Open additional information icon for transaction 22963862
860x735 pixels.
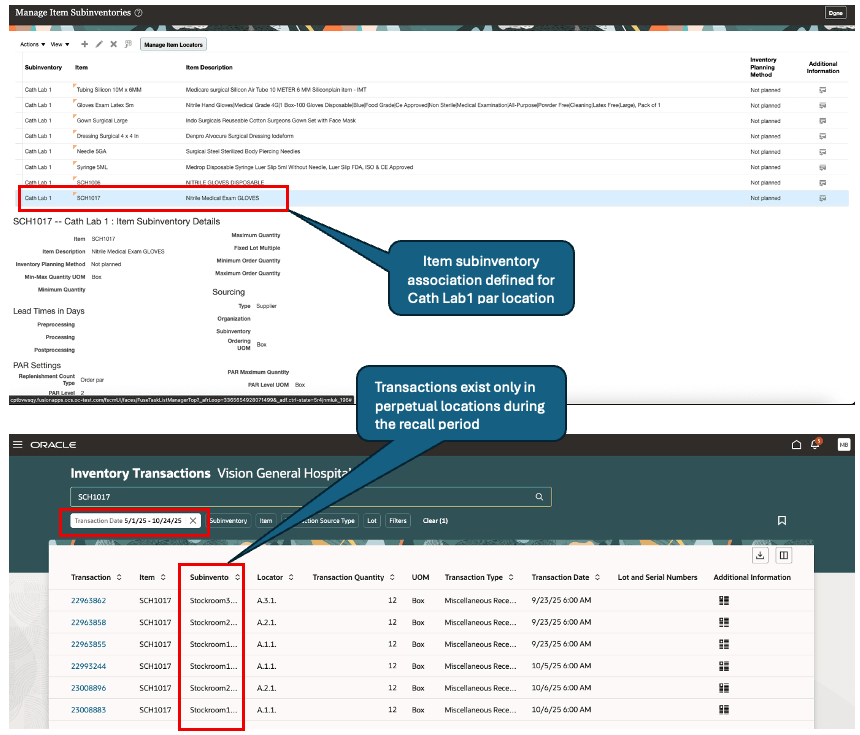[x=724, y=600]
